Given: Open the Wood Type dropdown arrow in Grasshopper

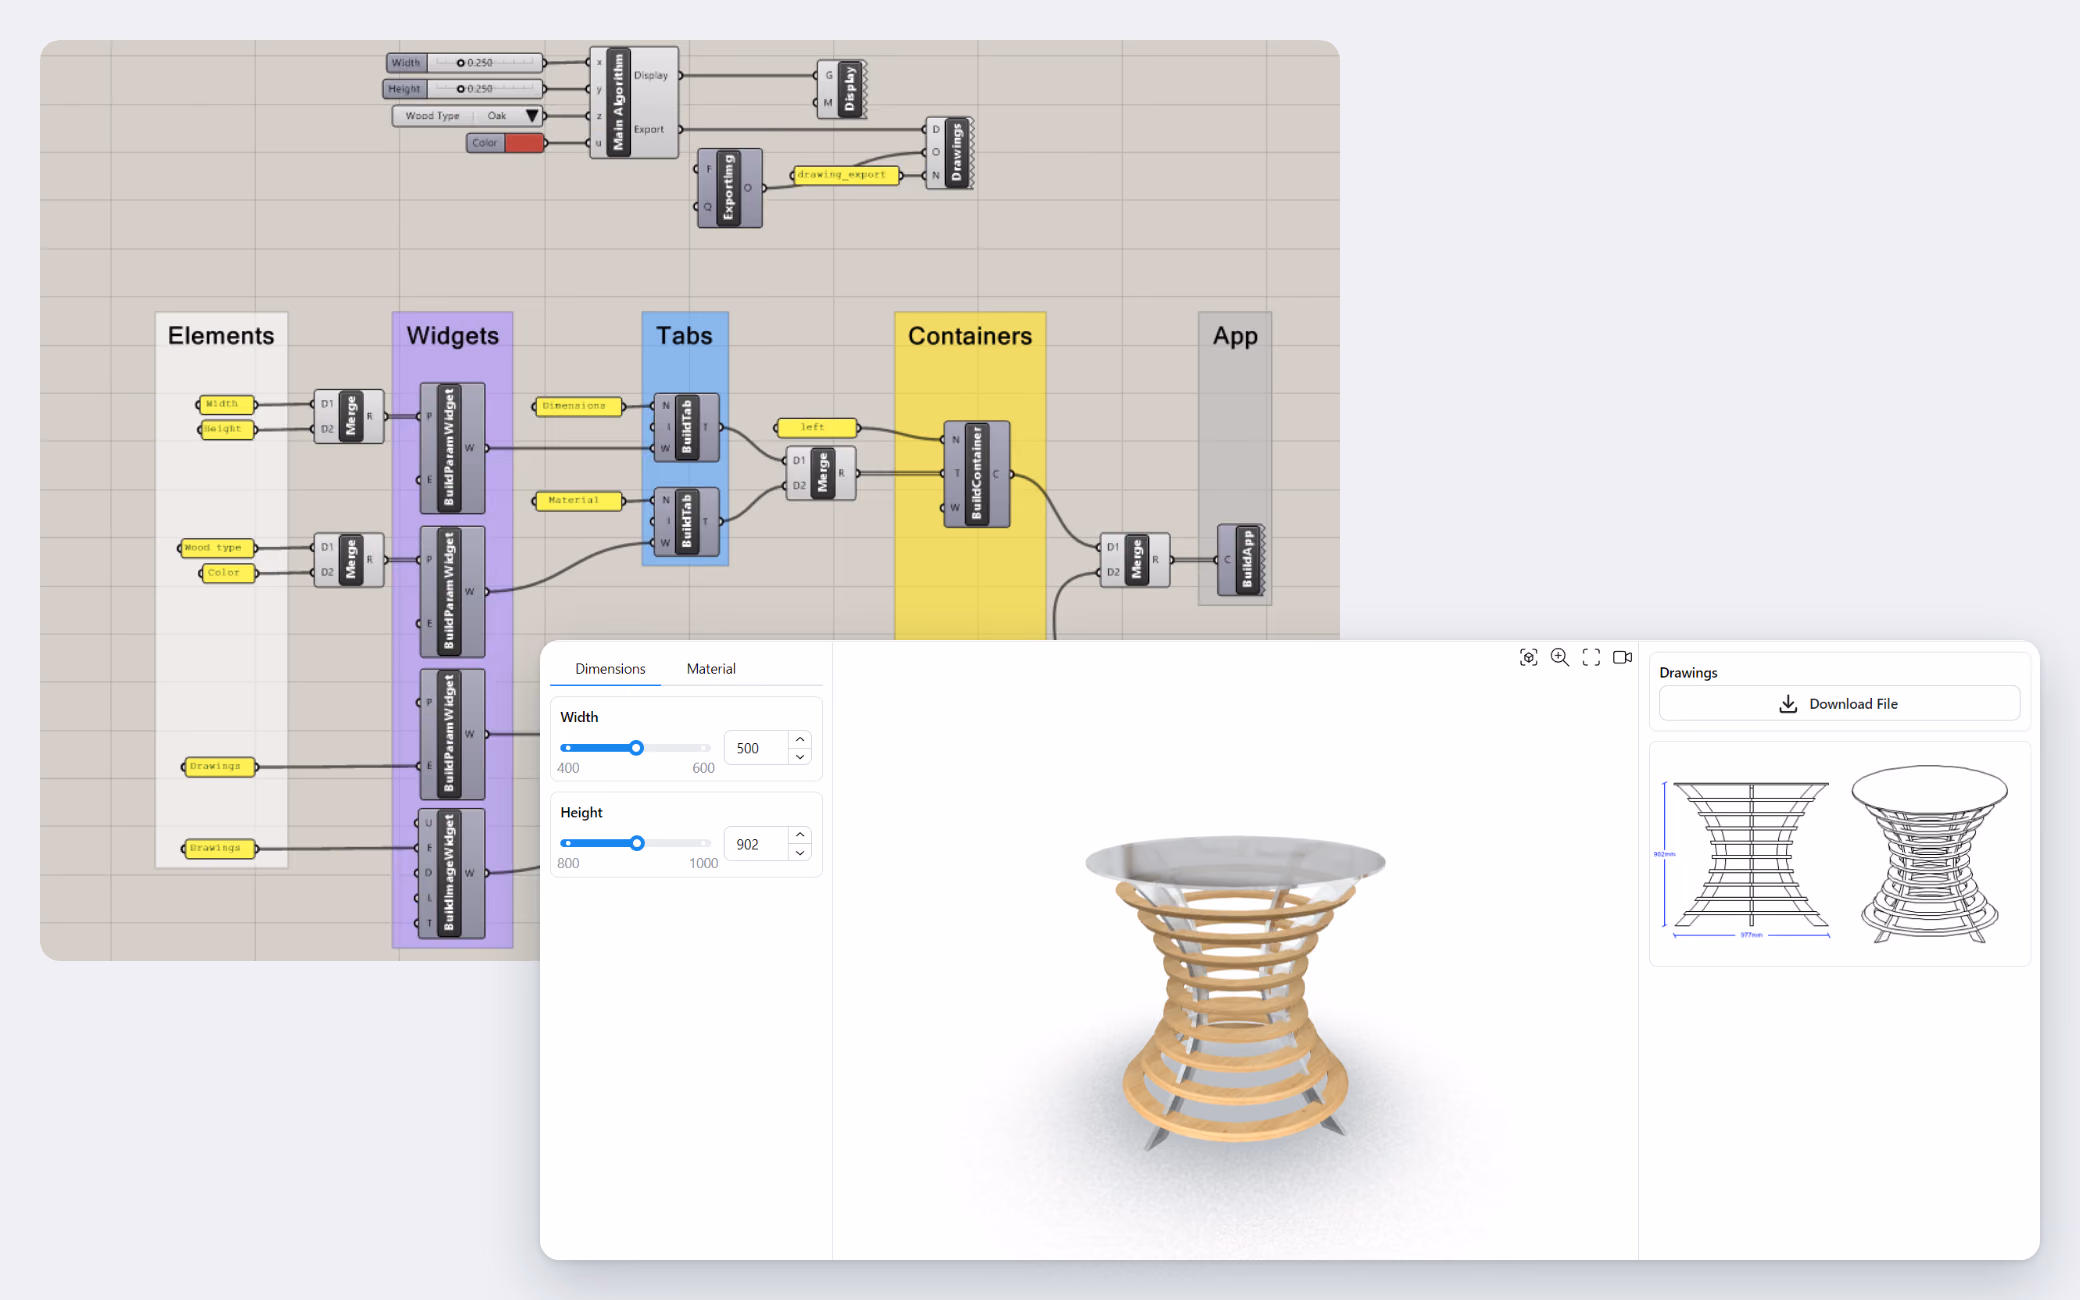Looking at the screenshot, I should (532, 116).
